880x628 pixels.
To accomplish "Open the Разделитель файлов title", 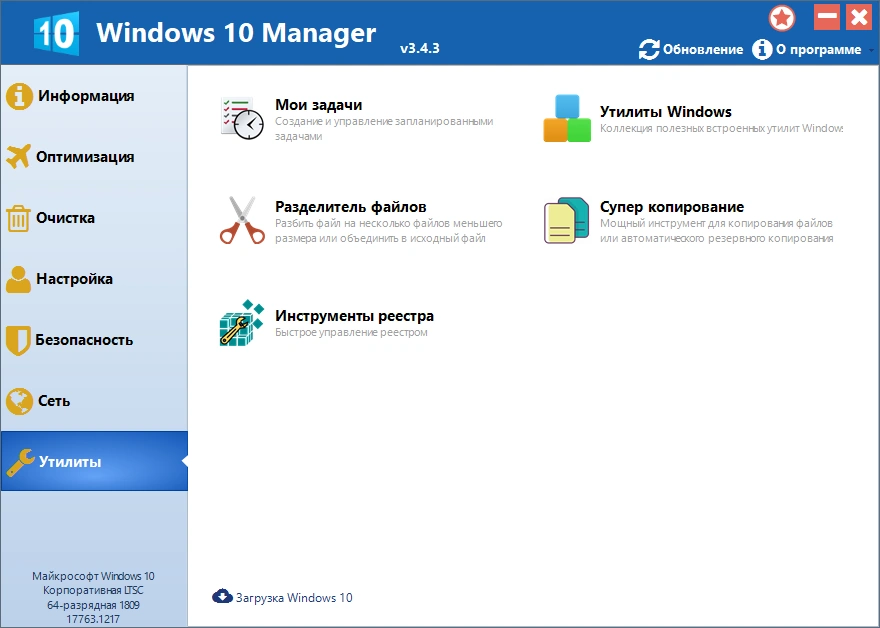I will point(351,207).
